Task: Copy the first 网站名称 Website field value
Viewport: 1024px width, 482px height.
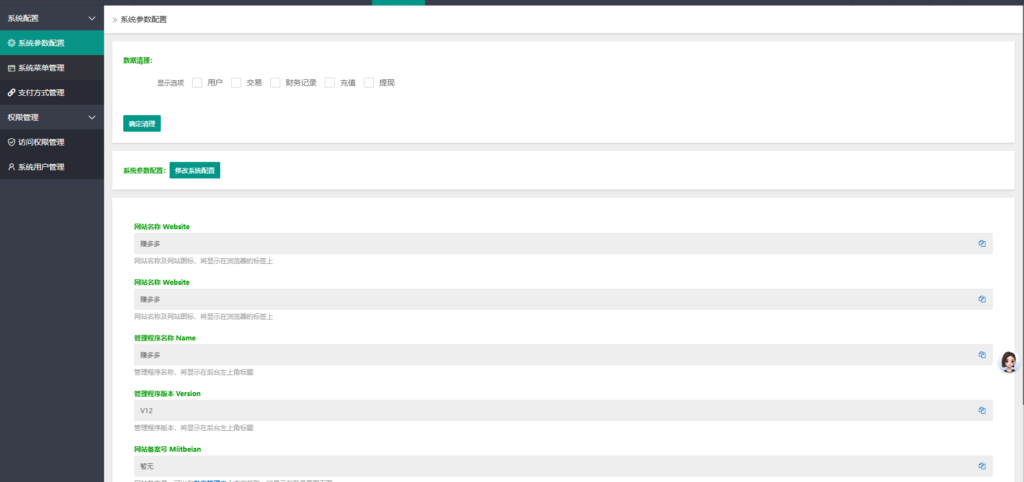Action: pos(982,243)
